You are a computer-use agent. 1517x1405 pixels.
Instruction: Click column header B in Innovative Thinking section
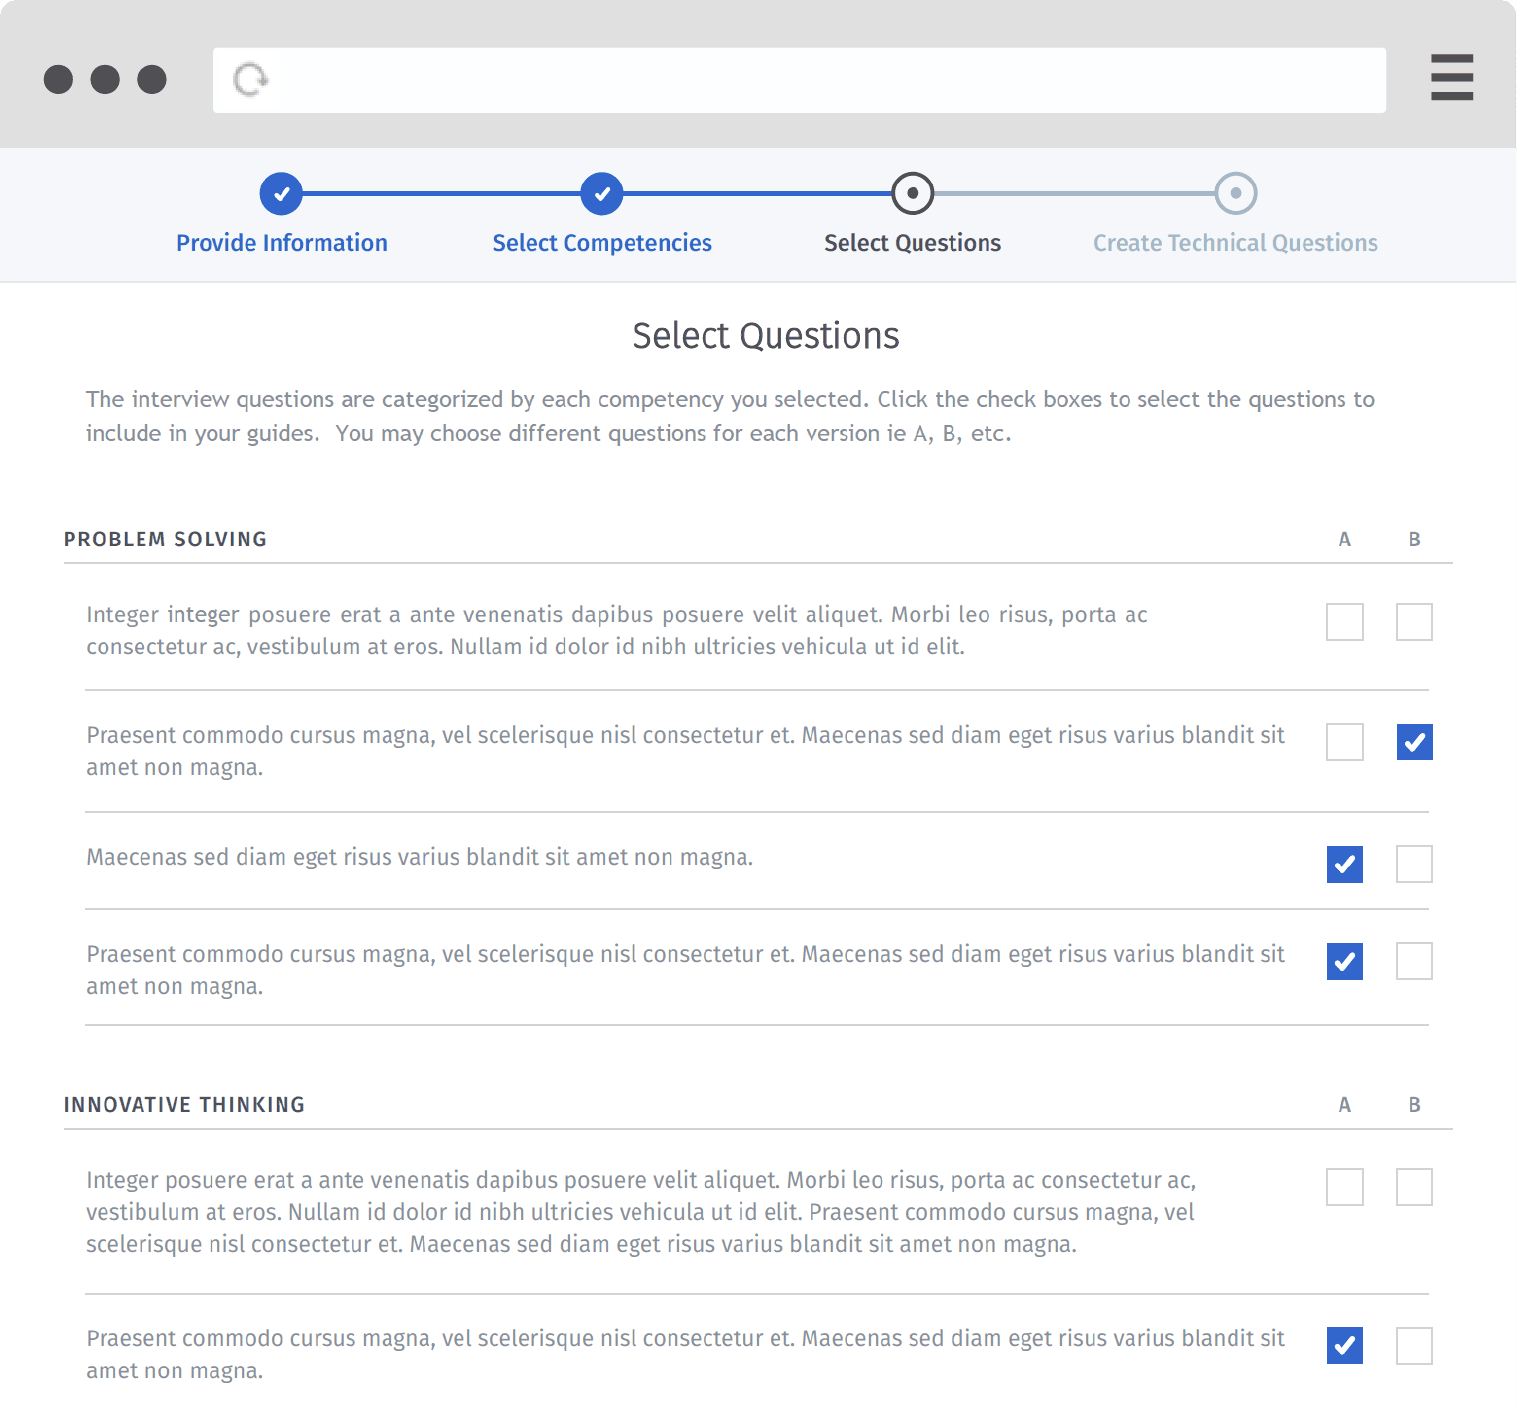1414,1105
